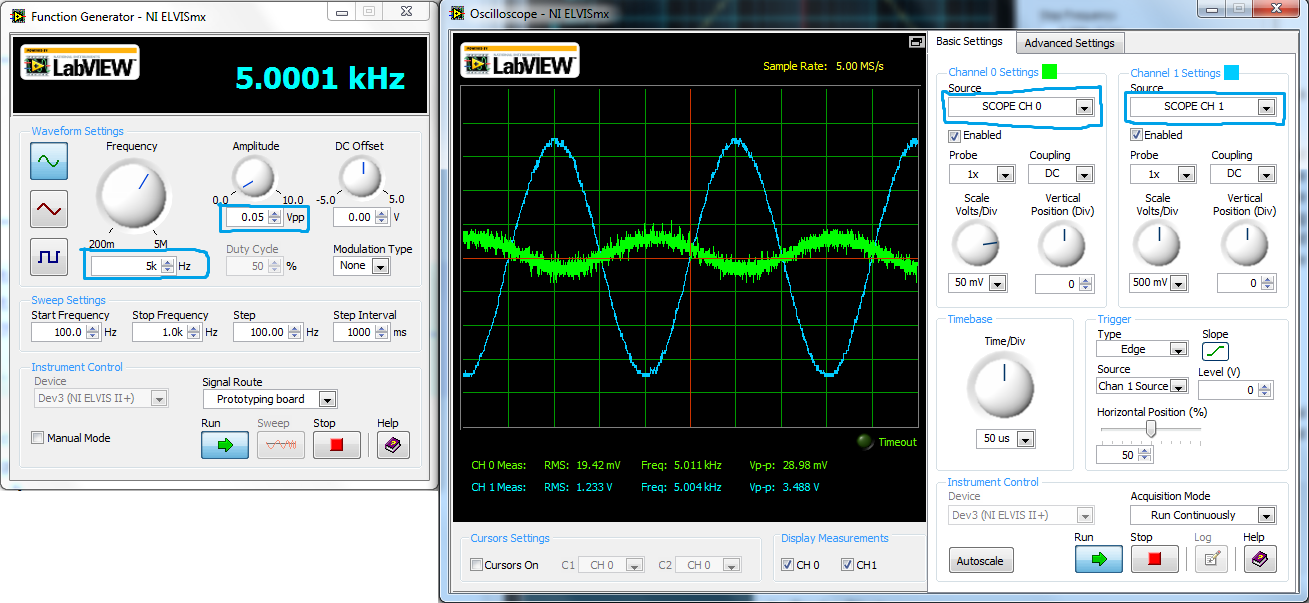This screenshot has height=603, width=1309.
Task: Toggle CH1 display measurements checkbox
Action: click(847, 565)
